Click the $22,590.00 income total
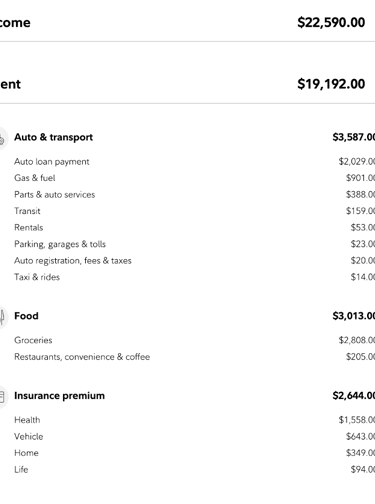Viewport: 375px width, 504px height. tap(331, 23)
